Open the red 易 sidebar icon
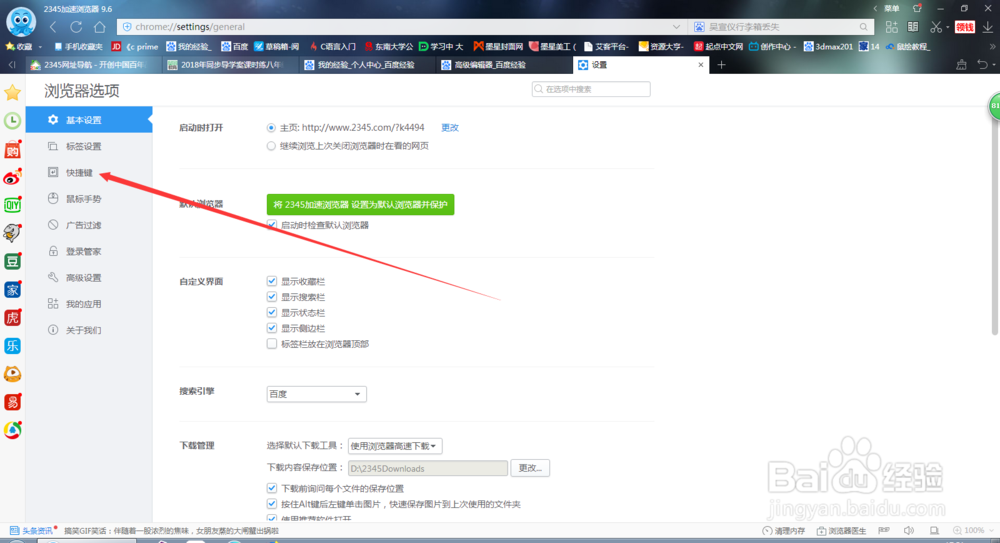This screenshot has height=543, width=1000. tap(12, 402)
